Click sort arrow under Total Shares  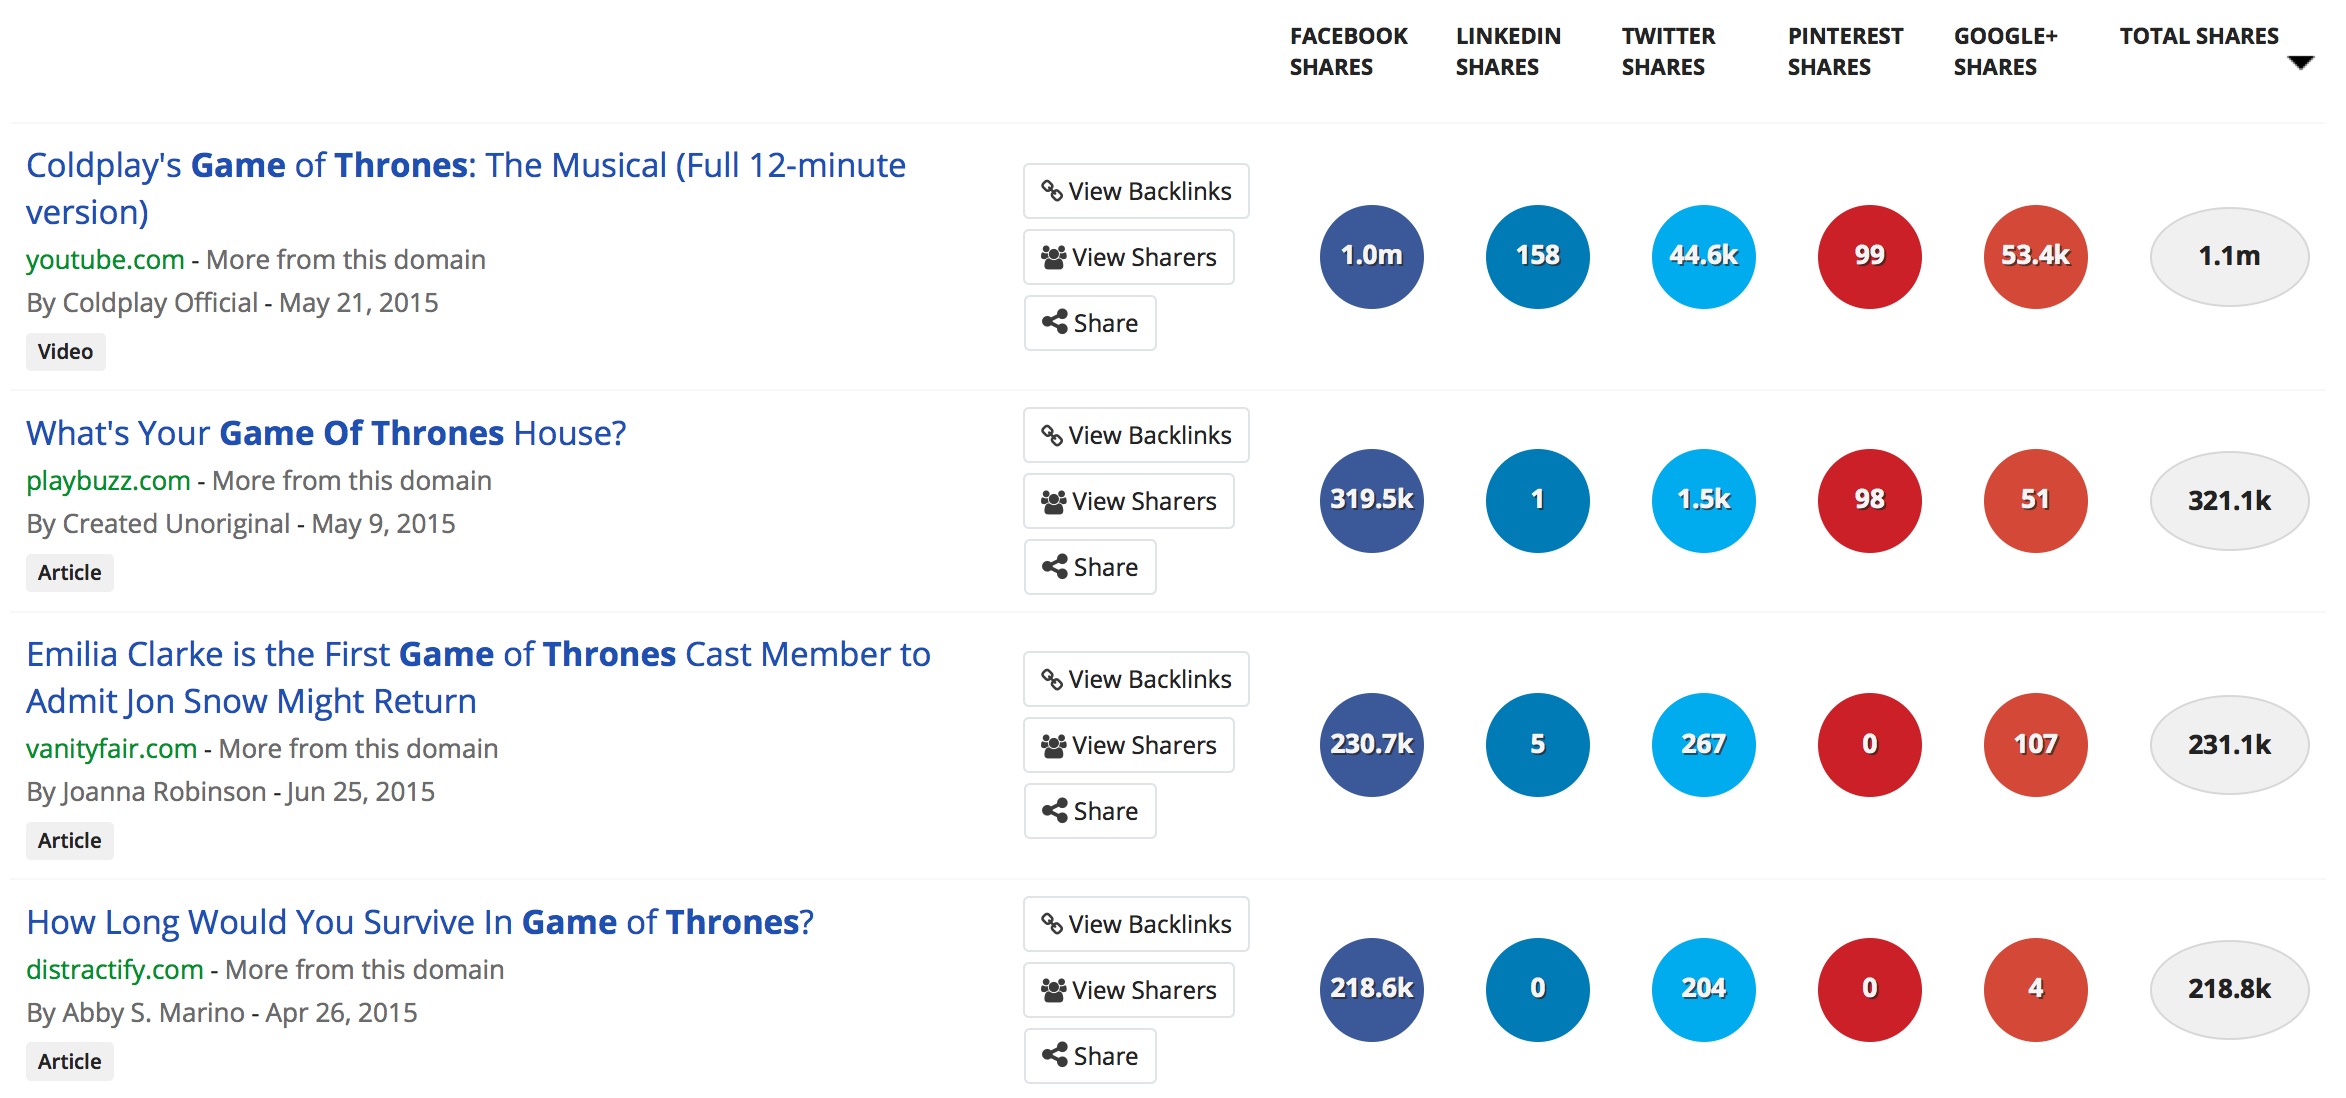click(x=2300, y=63)
